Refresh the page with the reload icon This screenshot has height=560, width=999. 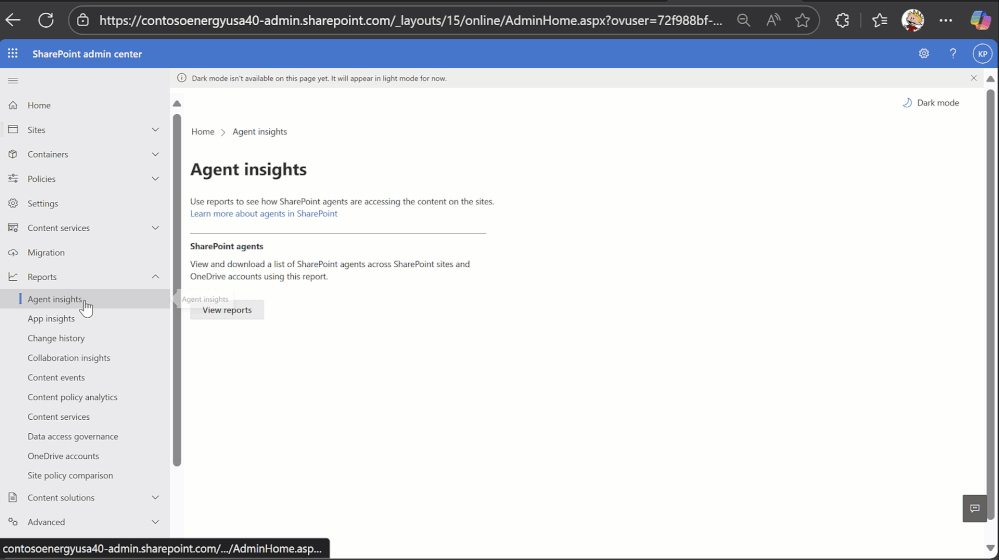pos(46,20)
